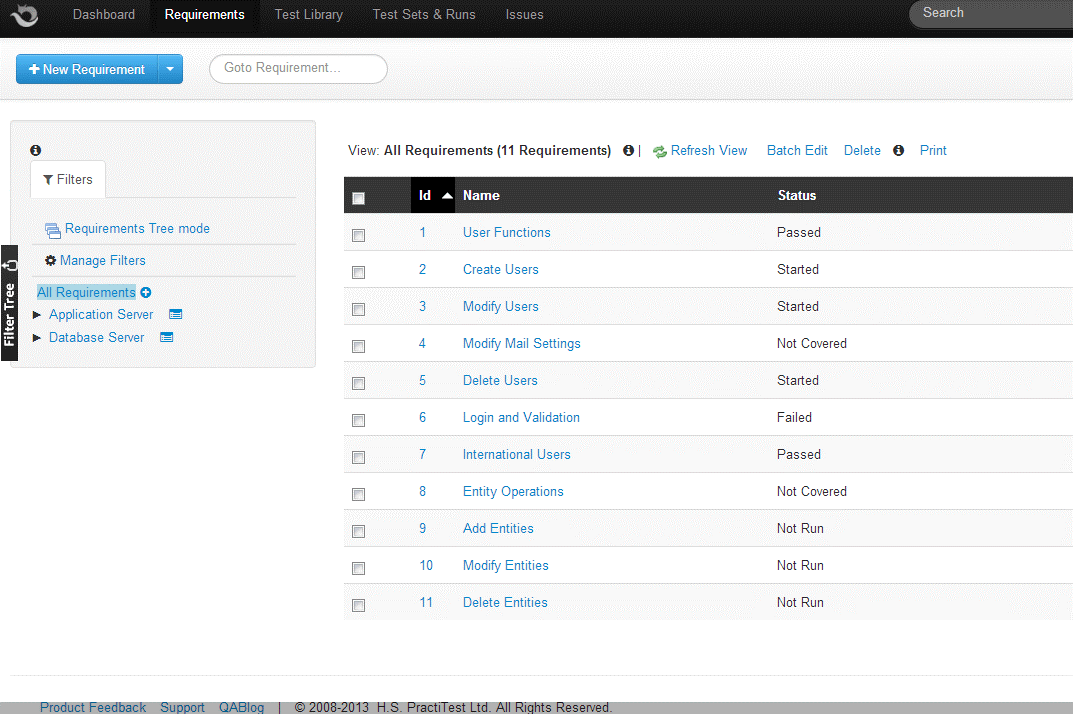Image resolution: width=1073 pixels, height=714 pixels.
Task: Click the plus icon beside All Requirements filter
Action: (146, 293)
